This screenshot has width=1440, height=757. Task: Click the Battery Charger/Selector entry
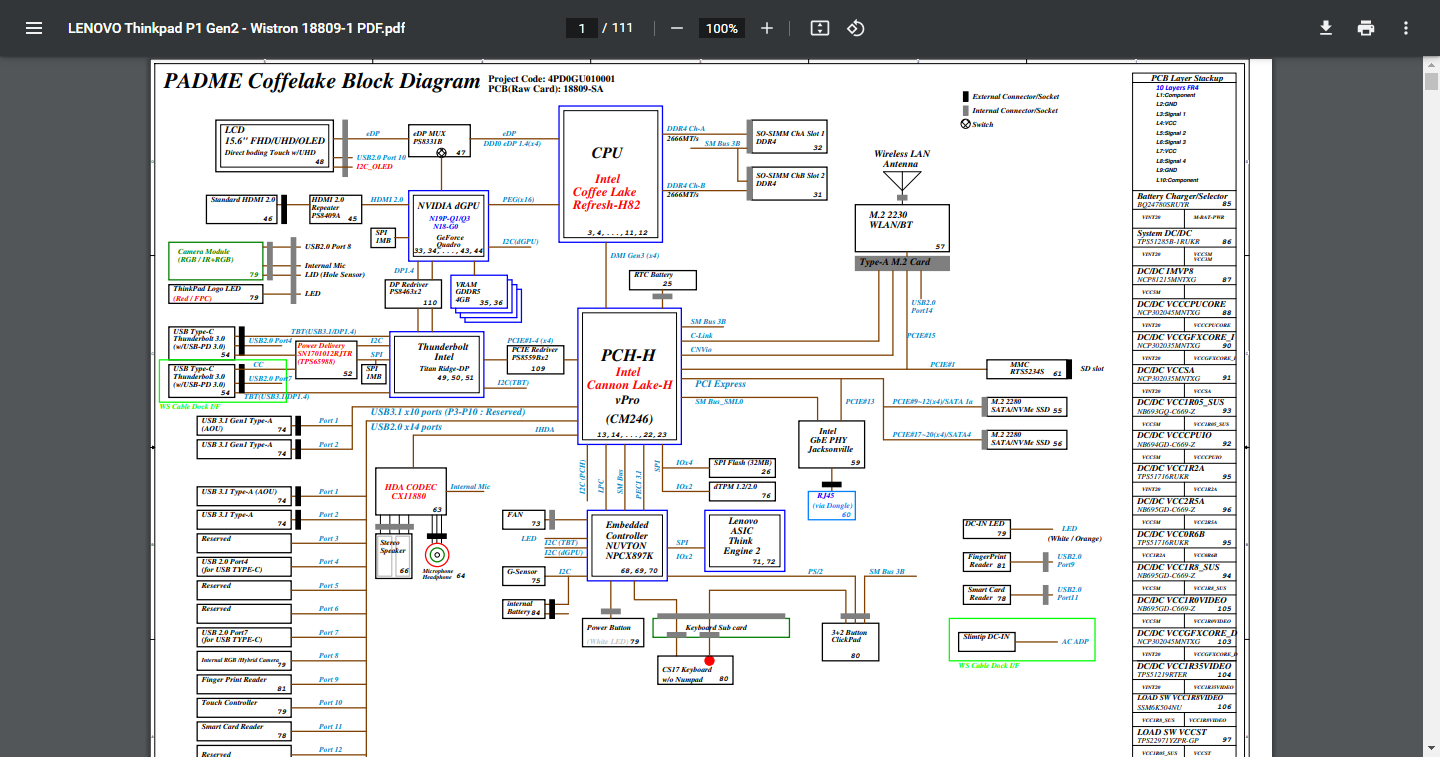[x=1186, y=200]
